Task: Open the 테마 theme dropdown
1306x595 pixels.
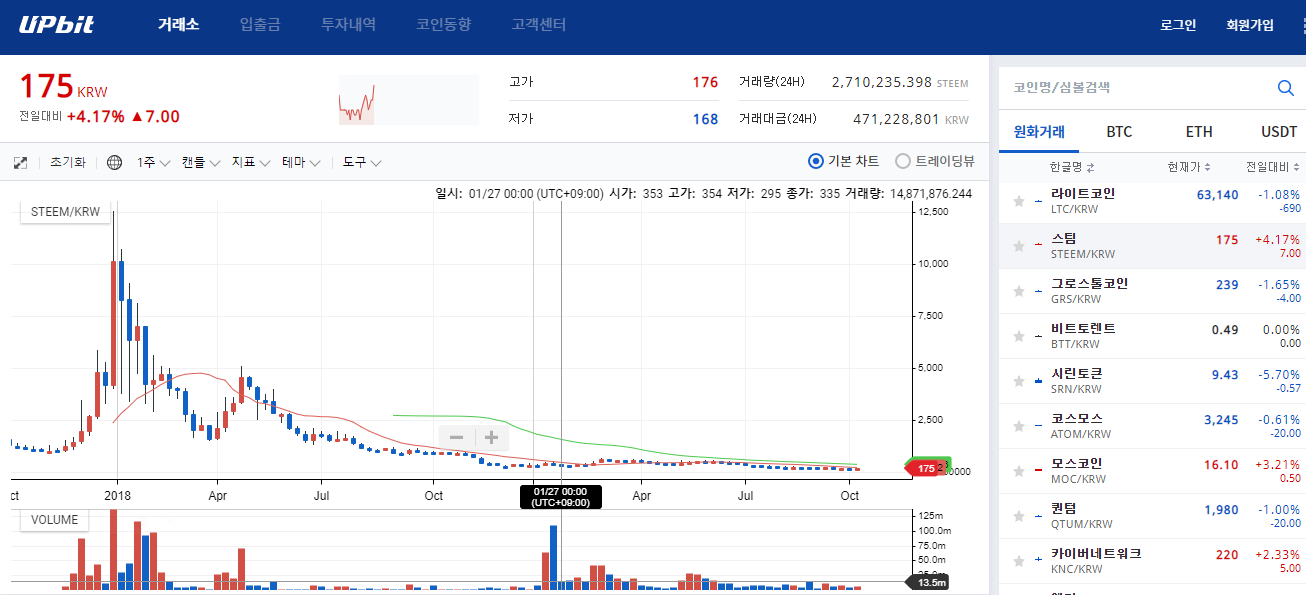Action: click(x=301, y=162)
